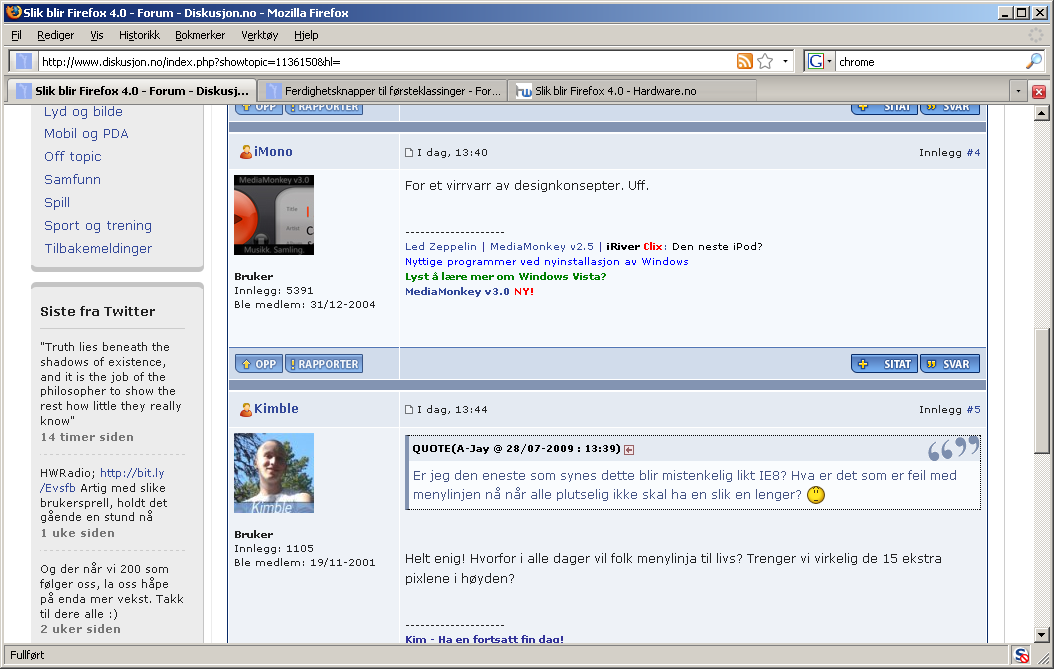1054x669 pixels.
Task: Open the Led Zeppelin signature link
Action: point(441,247)
